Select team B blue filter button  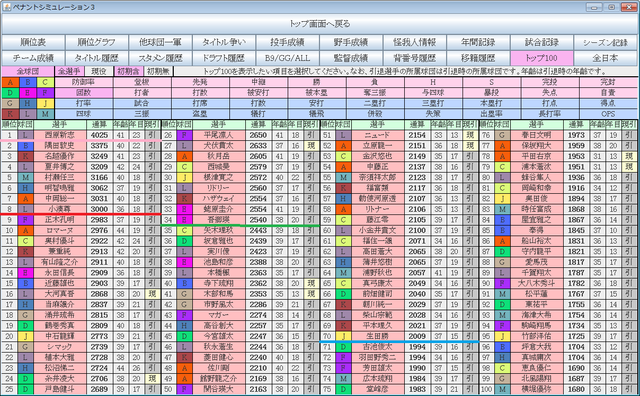[x=28, y=82]
